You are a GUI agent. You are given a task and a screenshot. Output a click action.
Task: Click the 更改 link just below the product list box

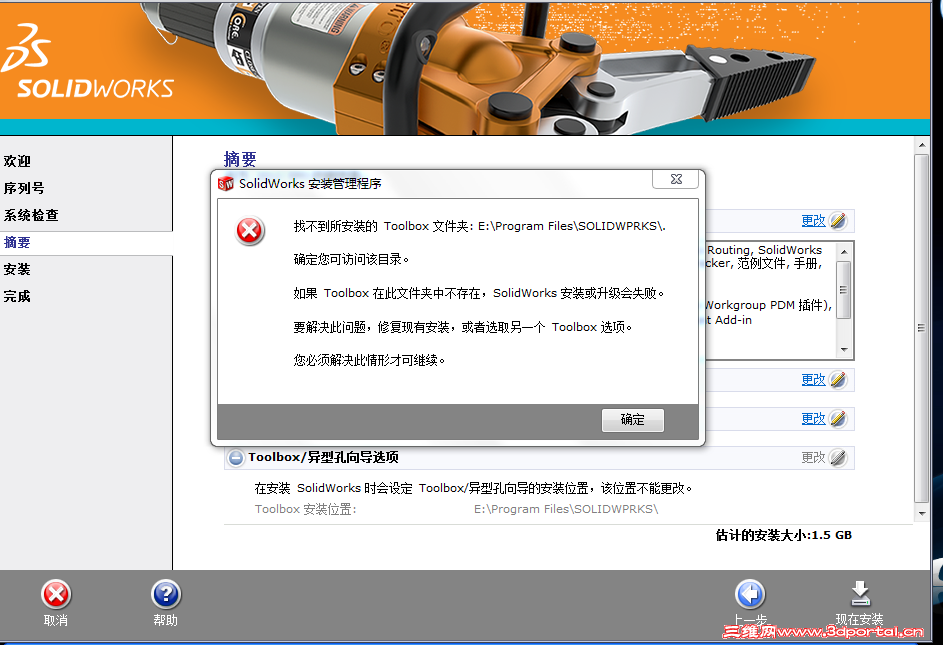(x=813, y=380)
